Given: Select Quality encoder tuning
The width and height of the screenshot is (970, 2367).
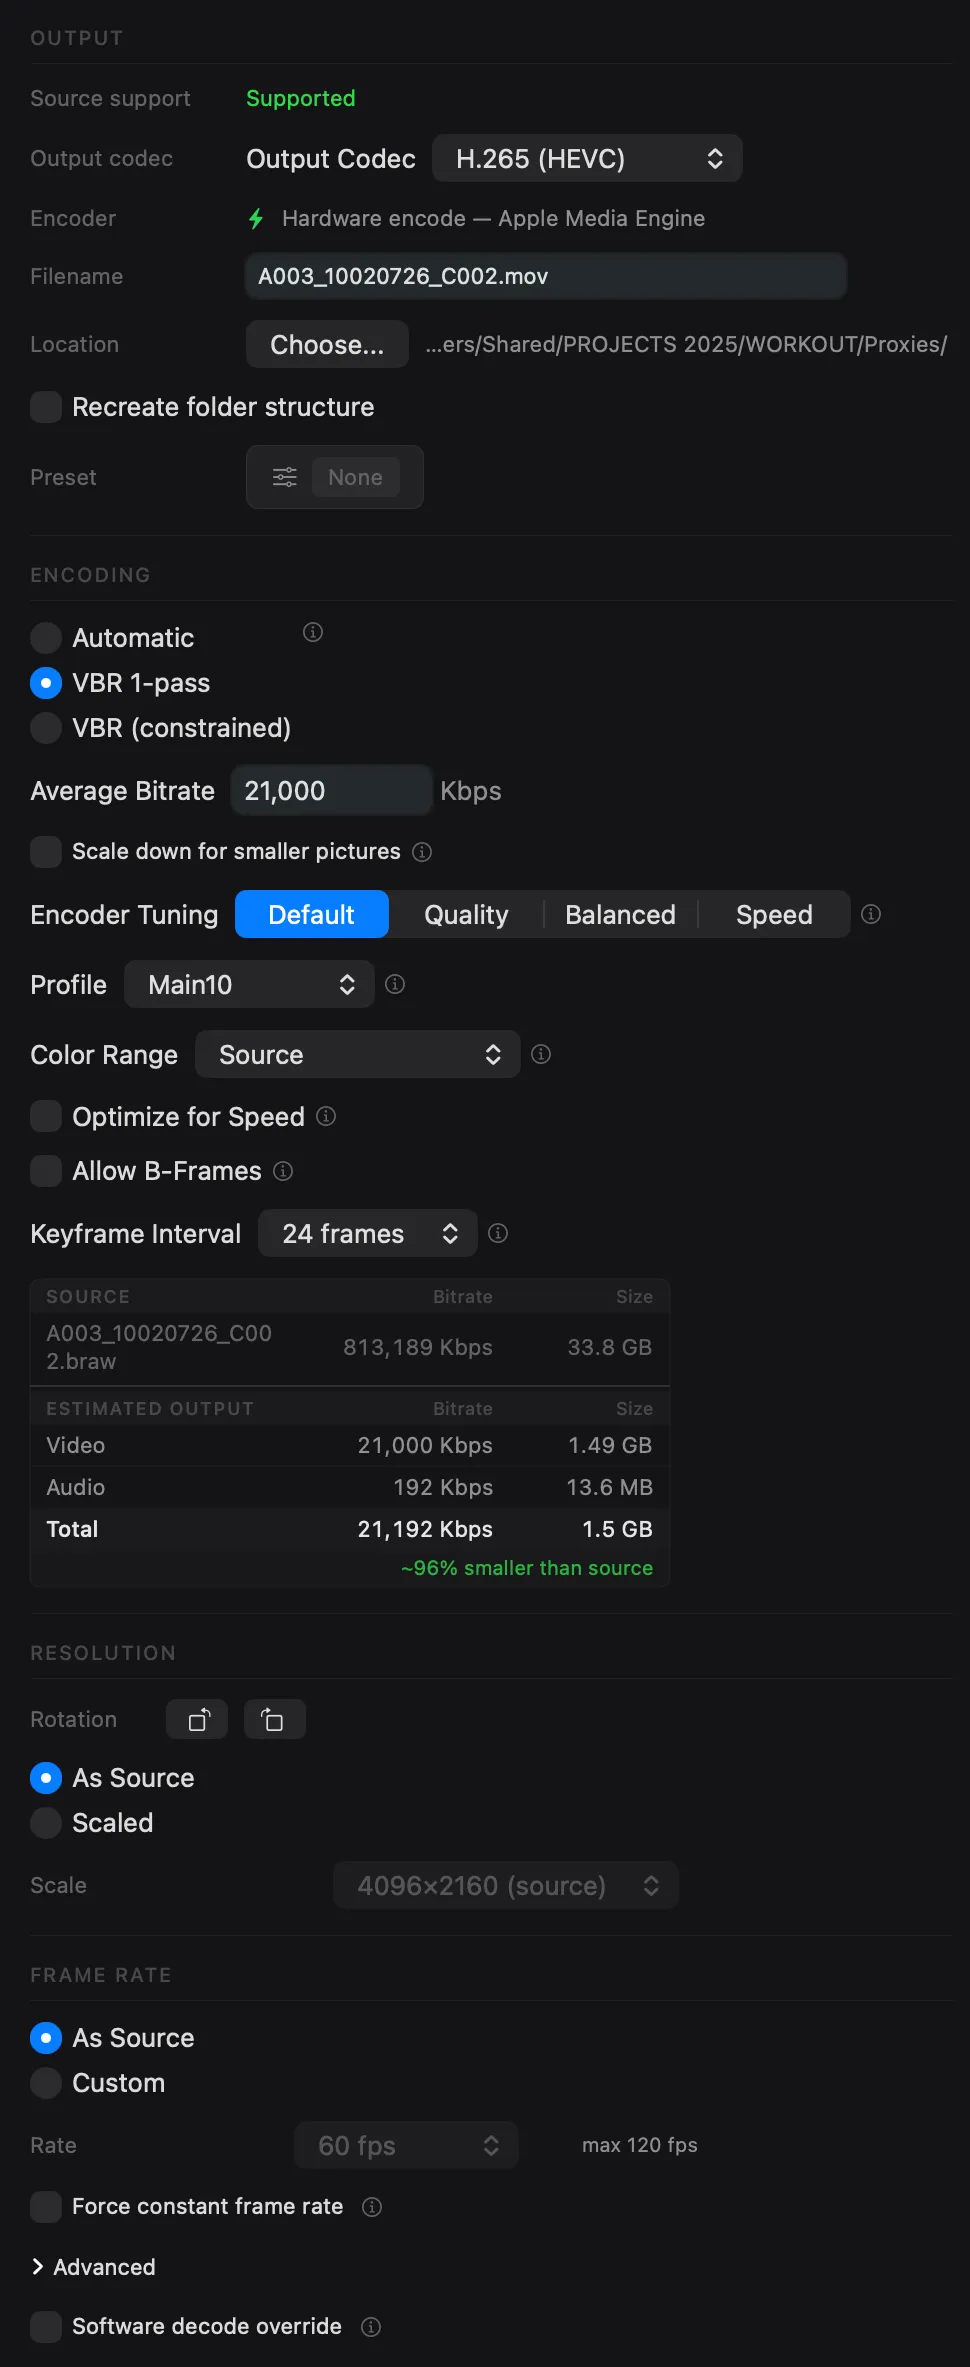Looking at the screenshot, I should click(x=466, y=914).
